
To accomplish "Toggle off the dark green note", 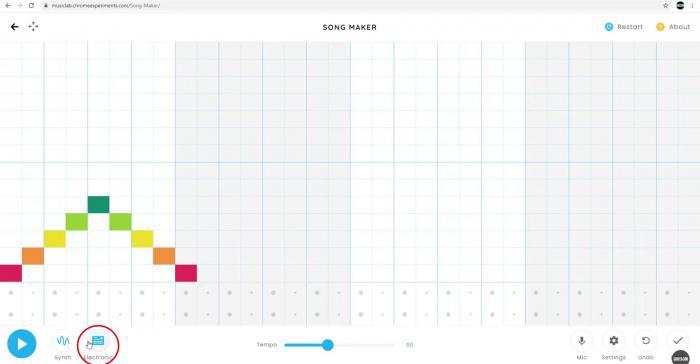I will 99,205.
